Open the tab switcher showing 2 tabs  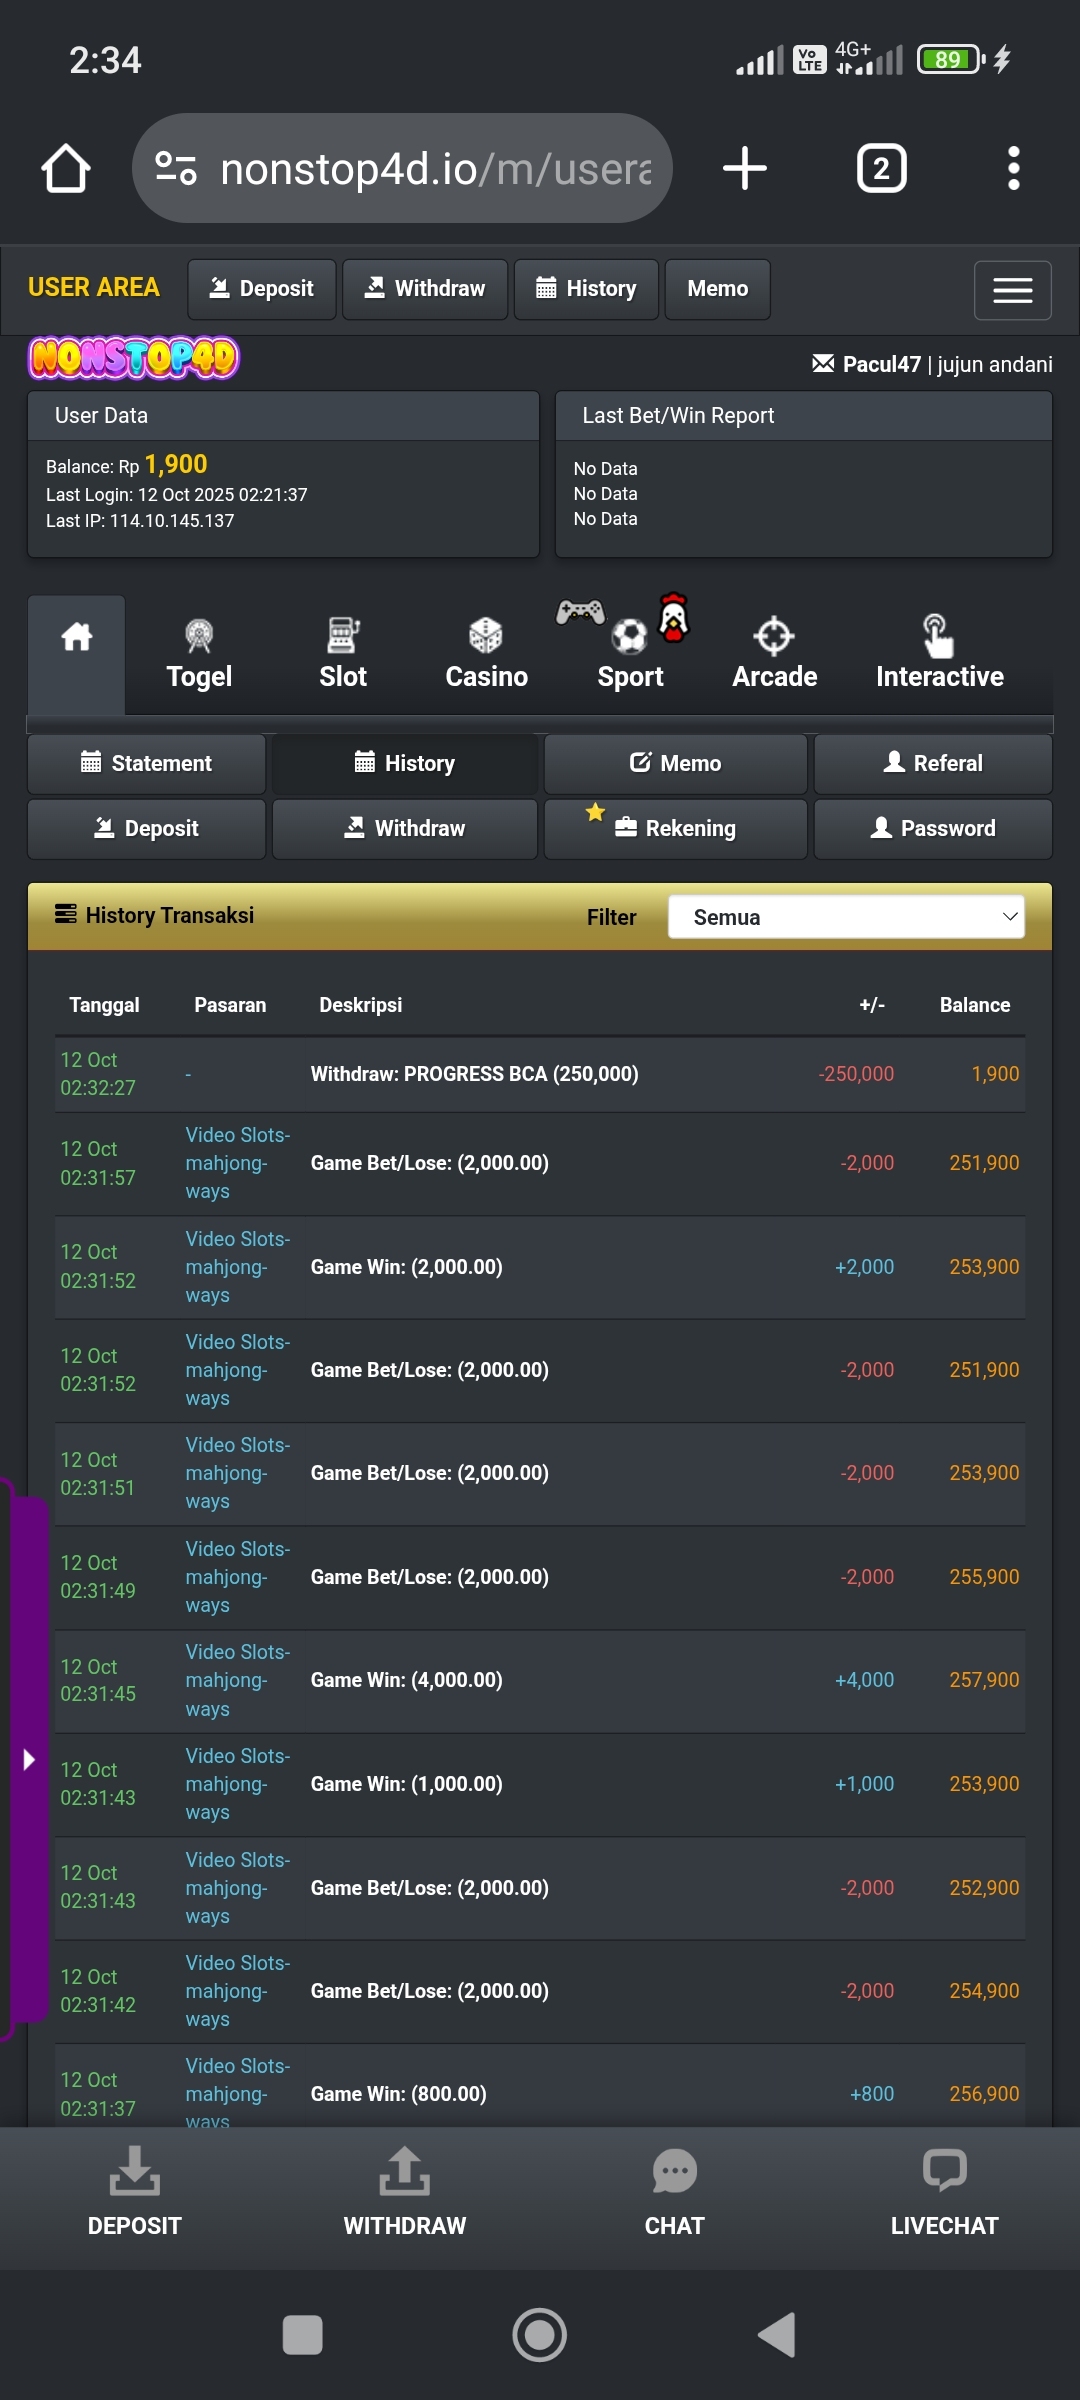[881, 168]
